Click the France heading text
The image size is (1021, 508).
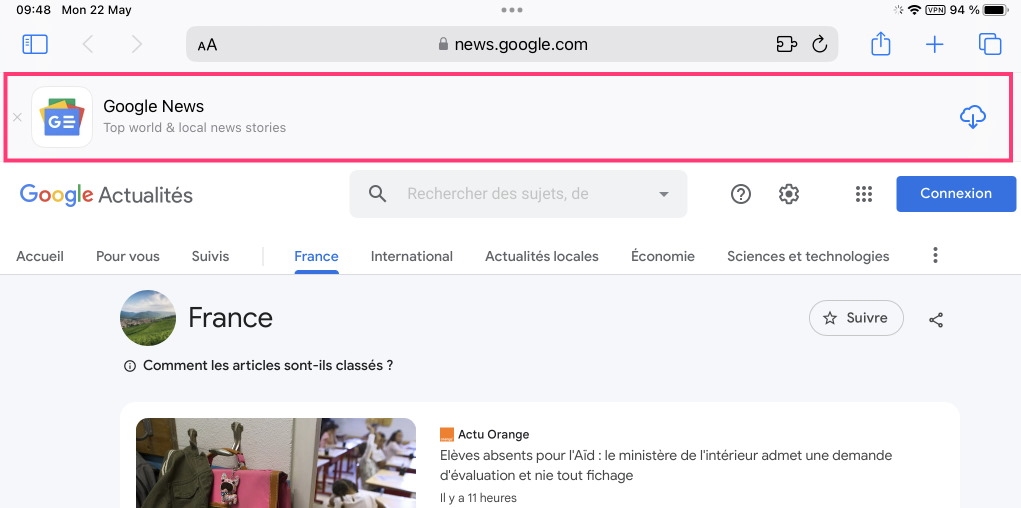[231, 318]
